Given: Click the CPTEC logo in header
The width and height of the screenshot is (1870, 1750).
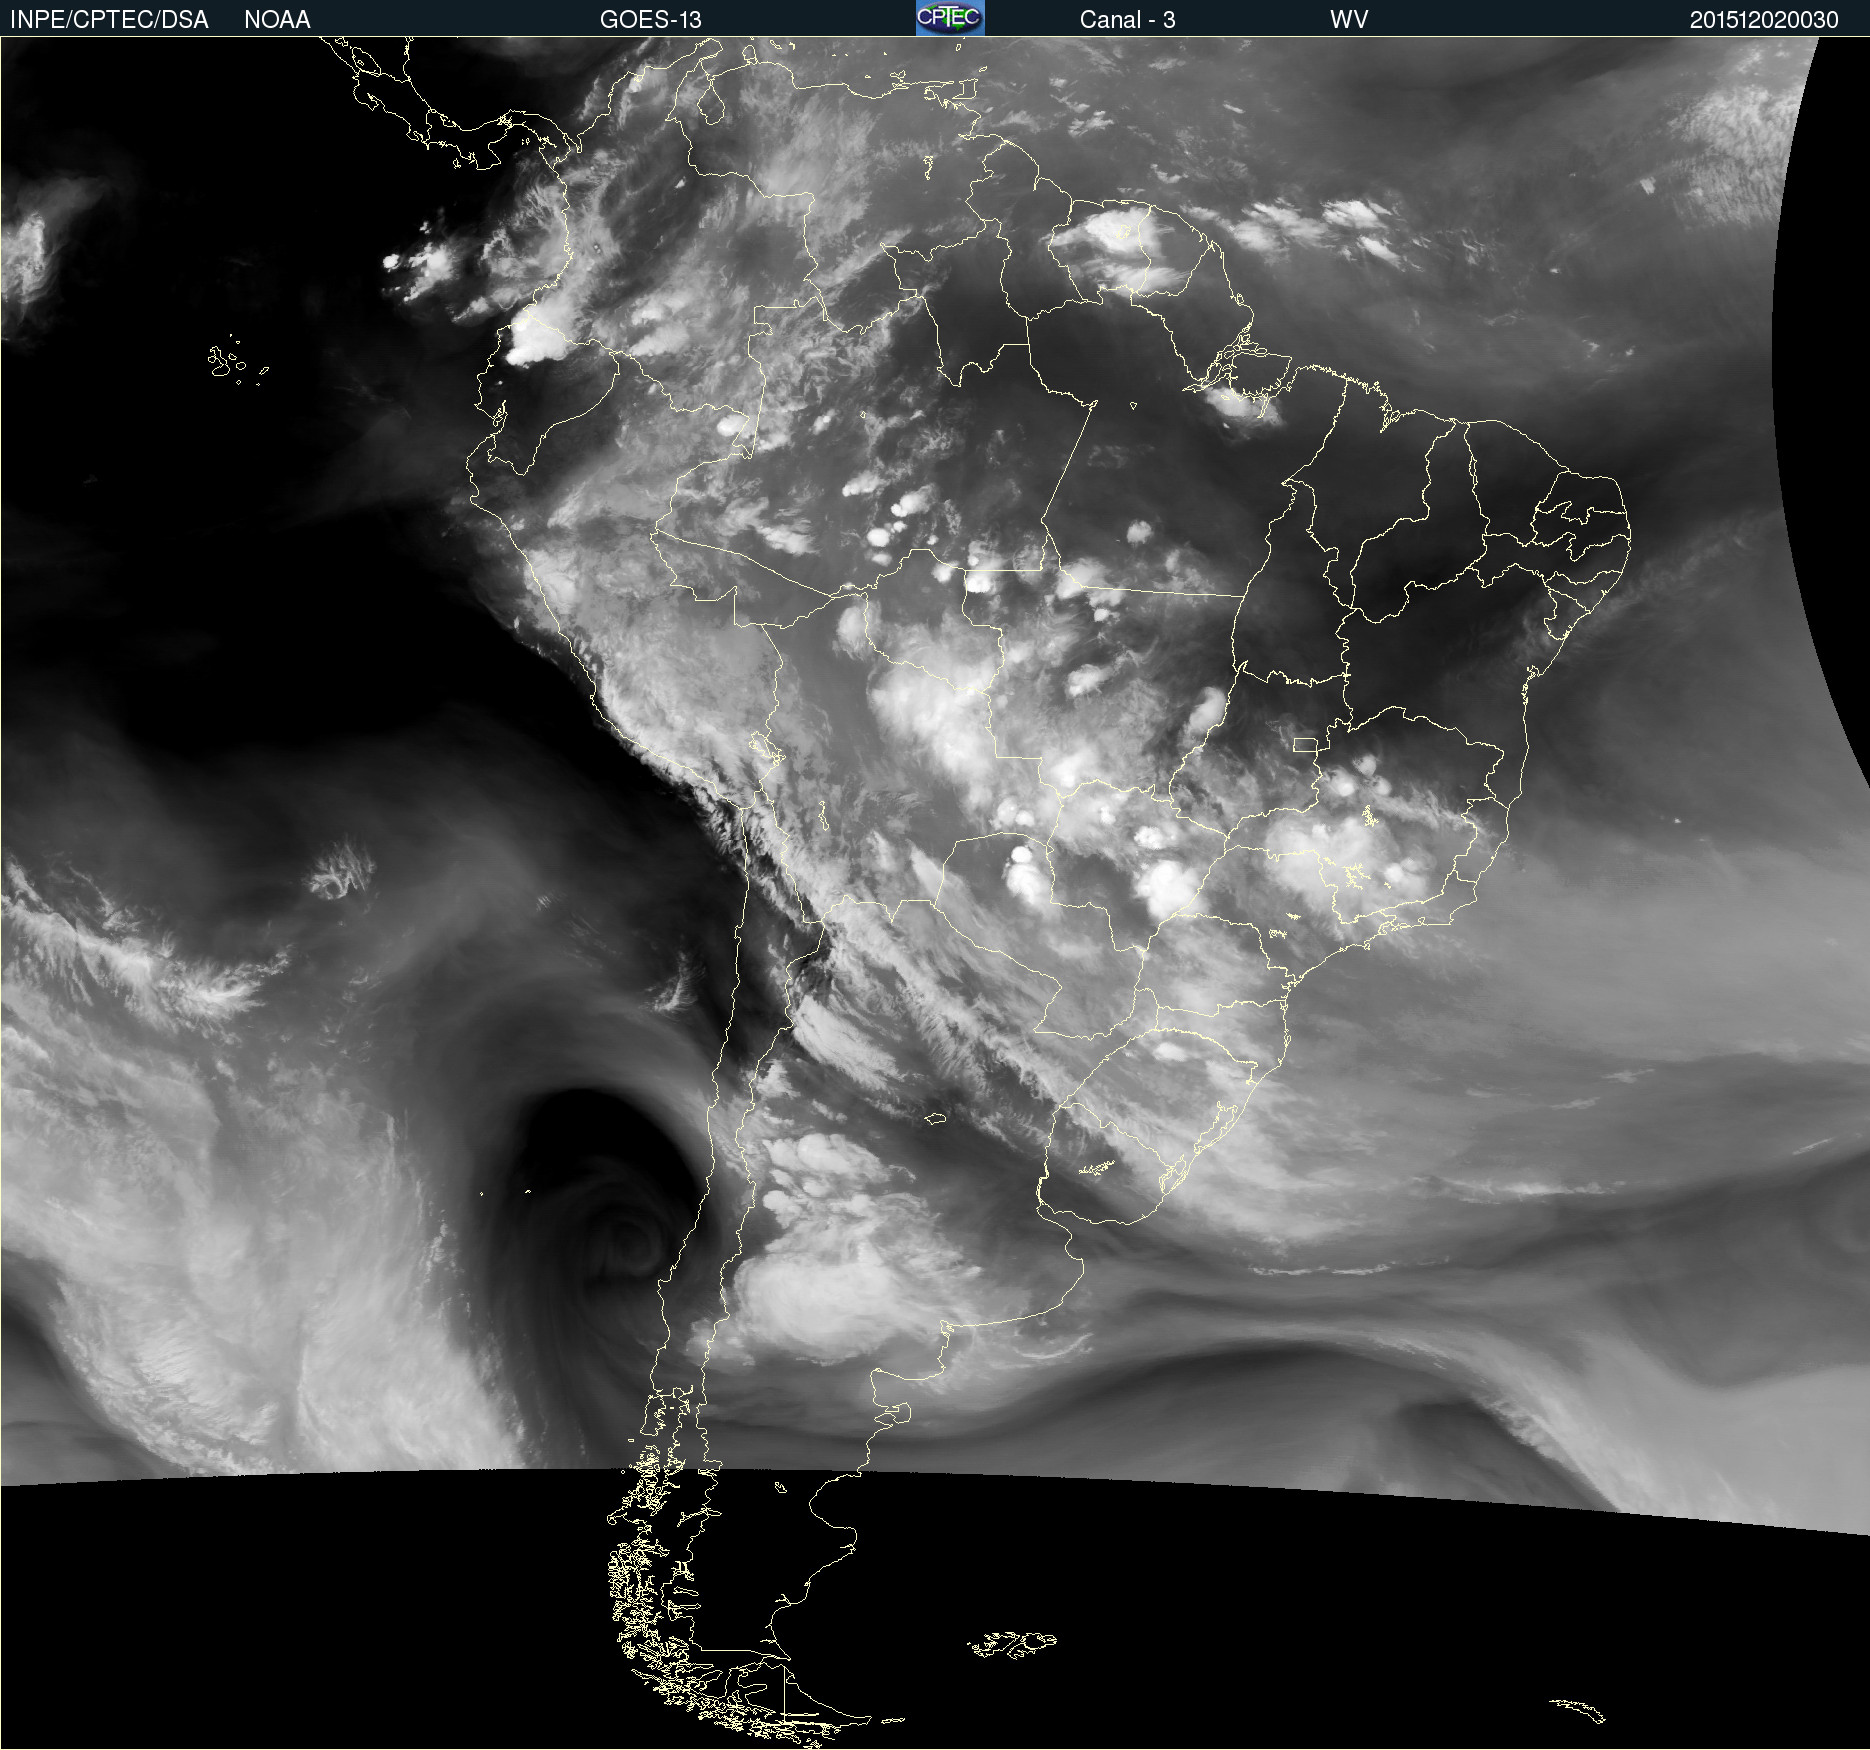Looking at the screenshot, I should click(x=949, y=18).
